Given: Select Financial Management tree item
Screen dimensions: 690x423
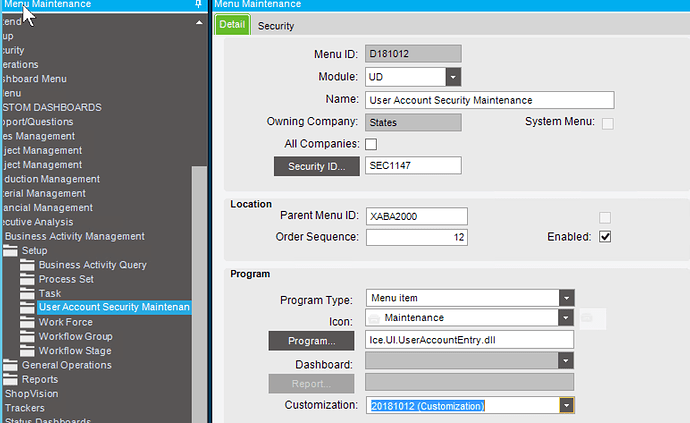Looking at the screenshot, I should [47, 208].
